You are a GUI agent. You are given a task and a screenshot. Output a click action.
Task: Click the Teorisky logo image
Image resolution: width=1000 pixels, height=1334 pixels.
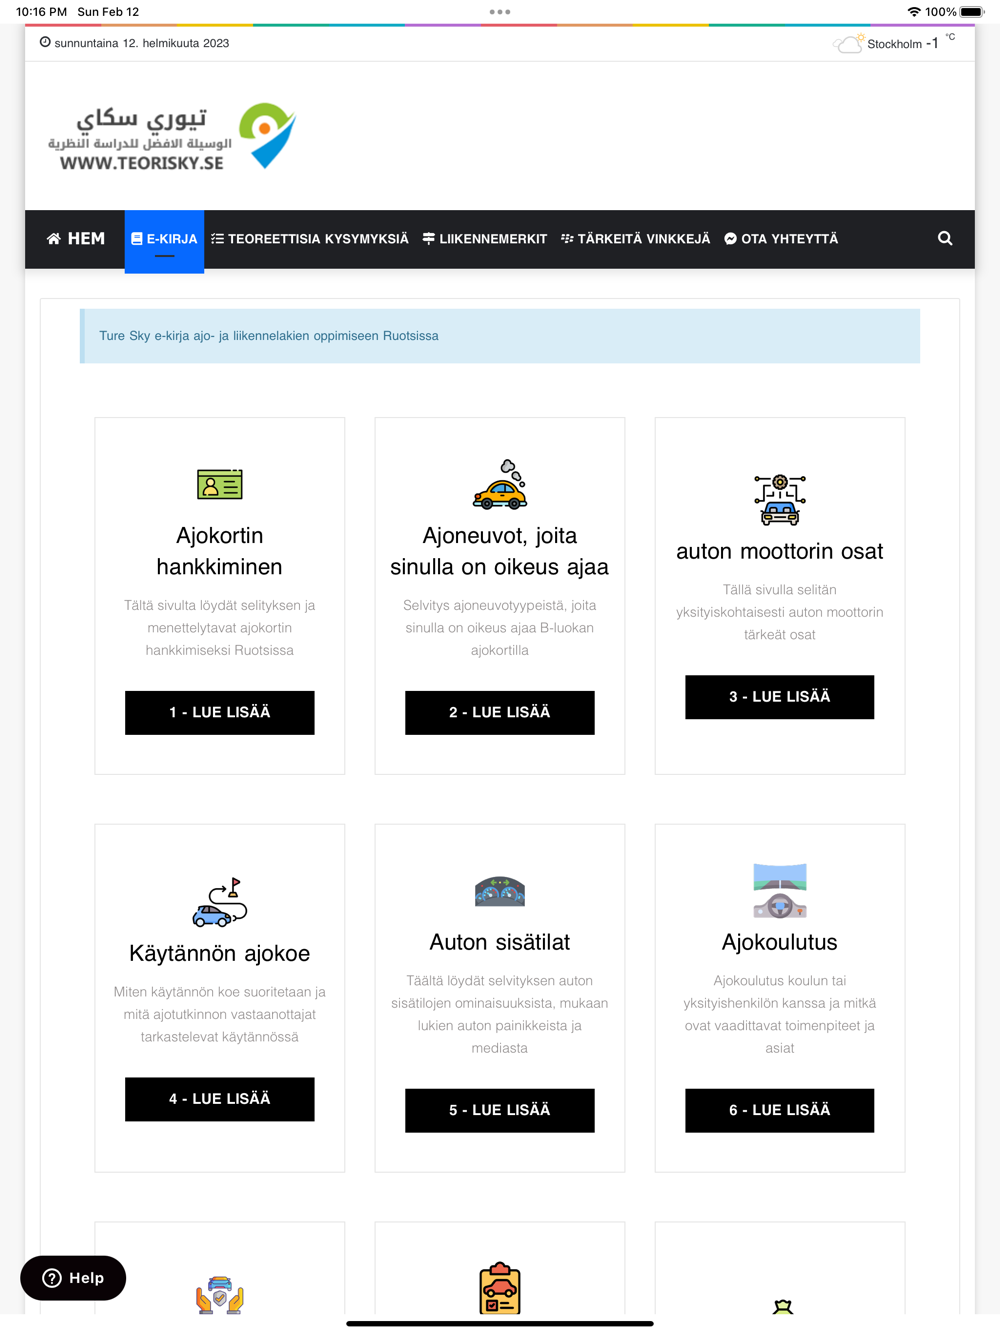pos(171,137)
